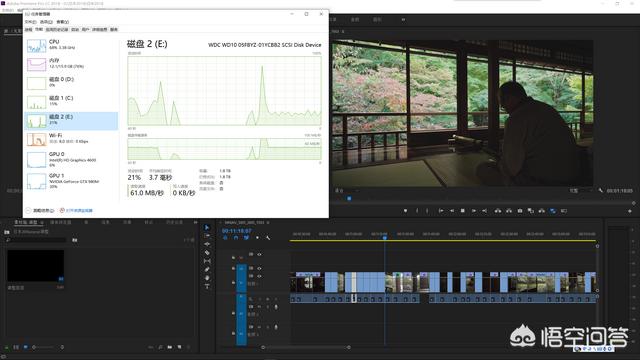The image size is (640, 360).
Task: Switch Project panel to list view
Action: (16, 347)
